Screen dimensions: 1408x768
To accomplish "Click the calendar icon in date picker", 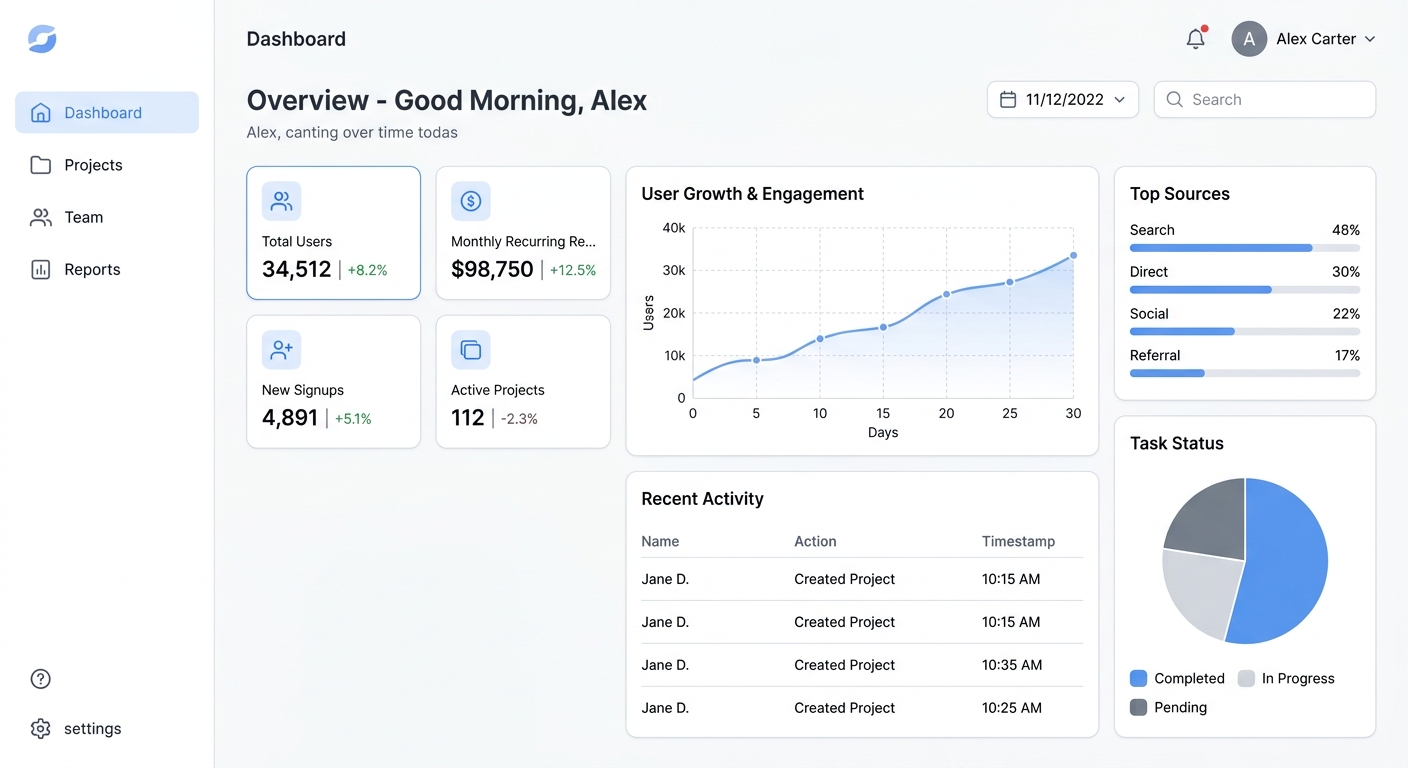I will (x=1008, y=100).
